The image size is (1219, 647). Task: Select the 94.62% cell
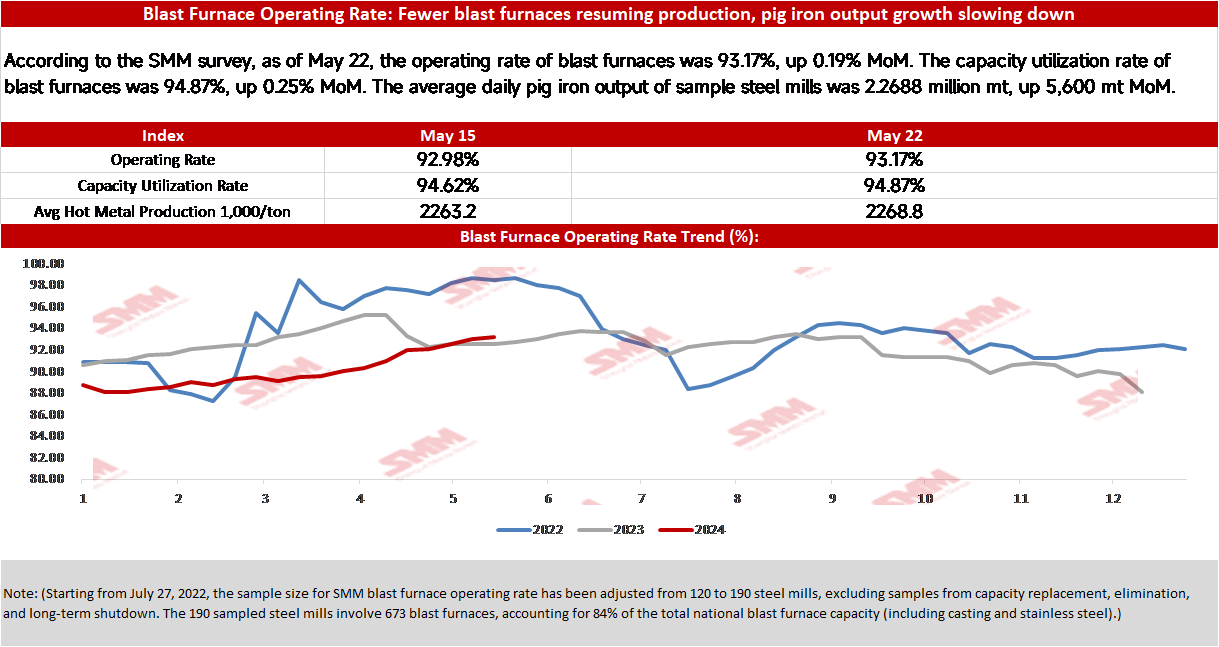[x=448, y=185]
